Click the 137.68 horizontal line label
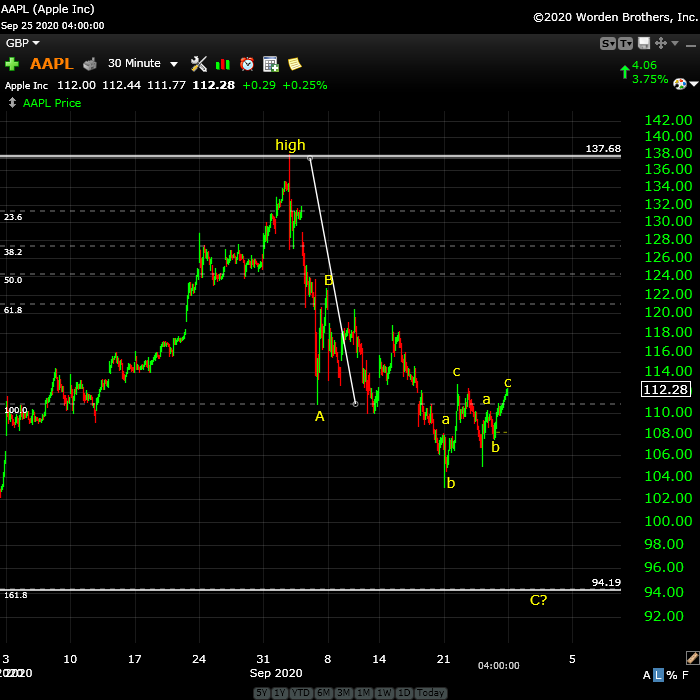 (x=603, y=148)
